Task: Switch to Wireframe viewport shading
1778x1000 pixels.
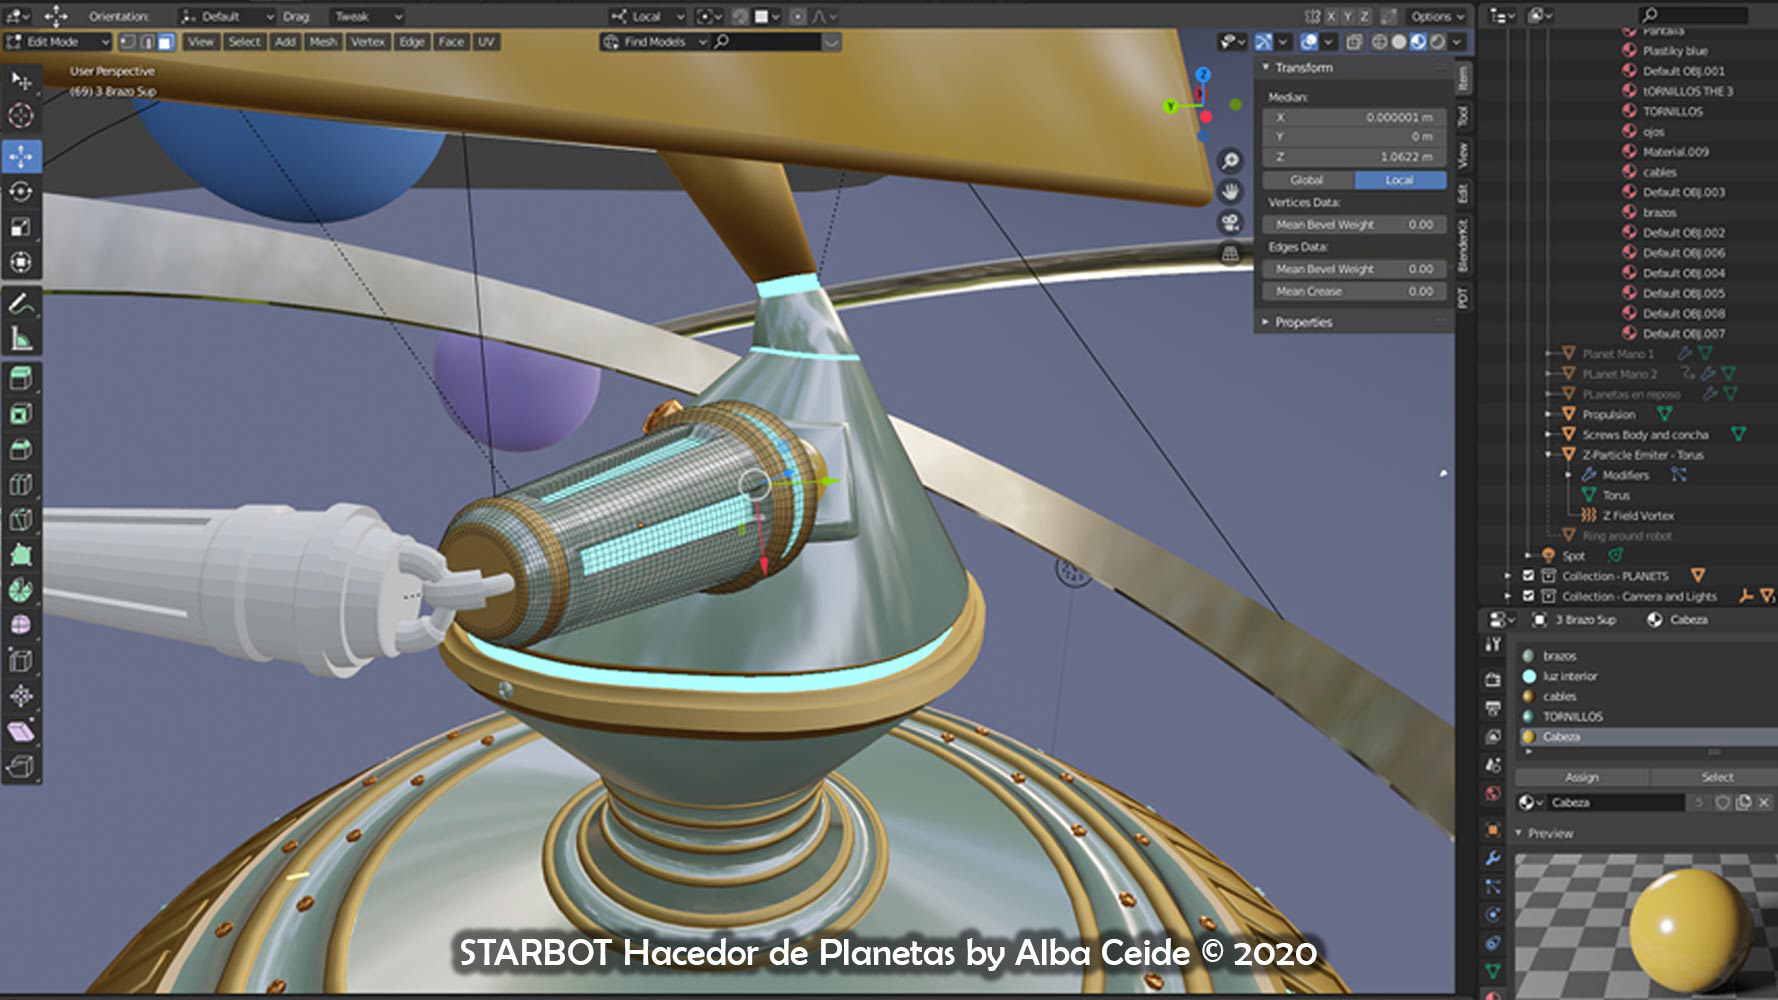Action: coord(1380,42)
